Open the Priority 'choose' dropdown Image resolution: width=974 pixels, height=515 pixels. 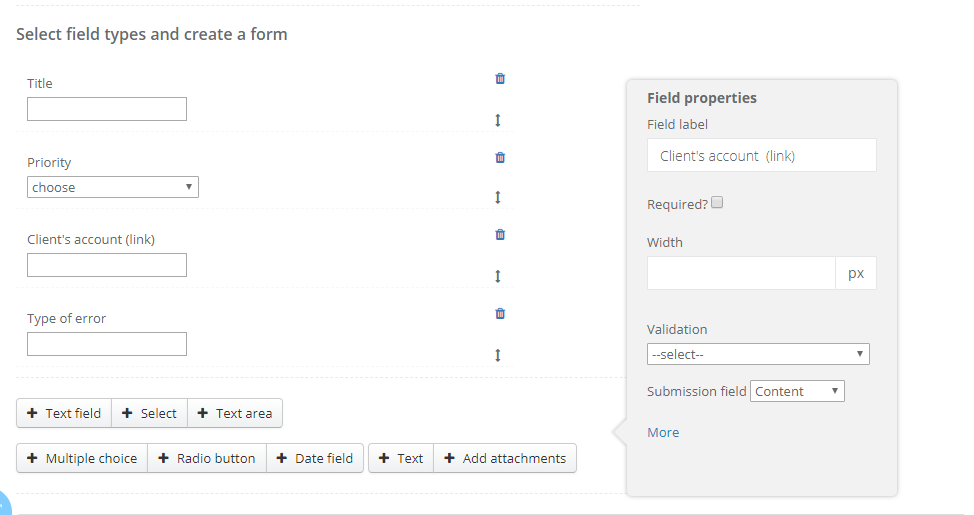(x=112, y=187)
